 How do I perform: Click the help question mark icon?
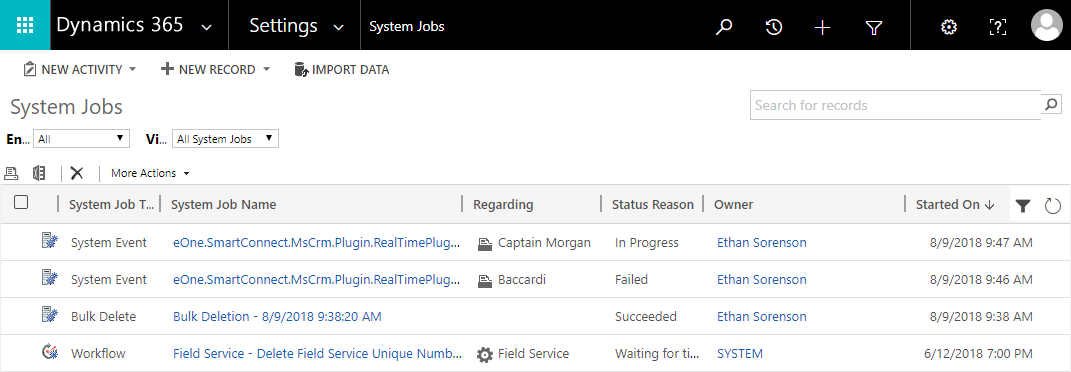pos(997,27)
